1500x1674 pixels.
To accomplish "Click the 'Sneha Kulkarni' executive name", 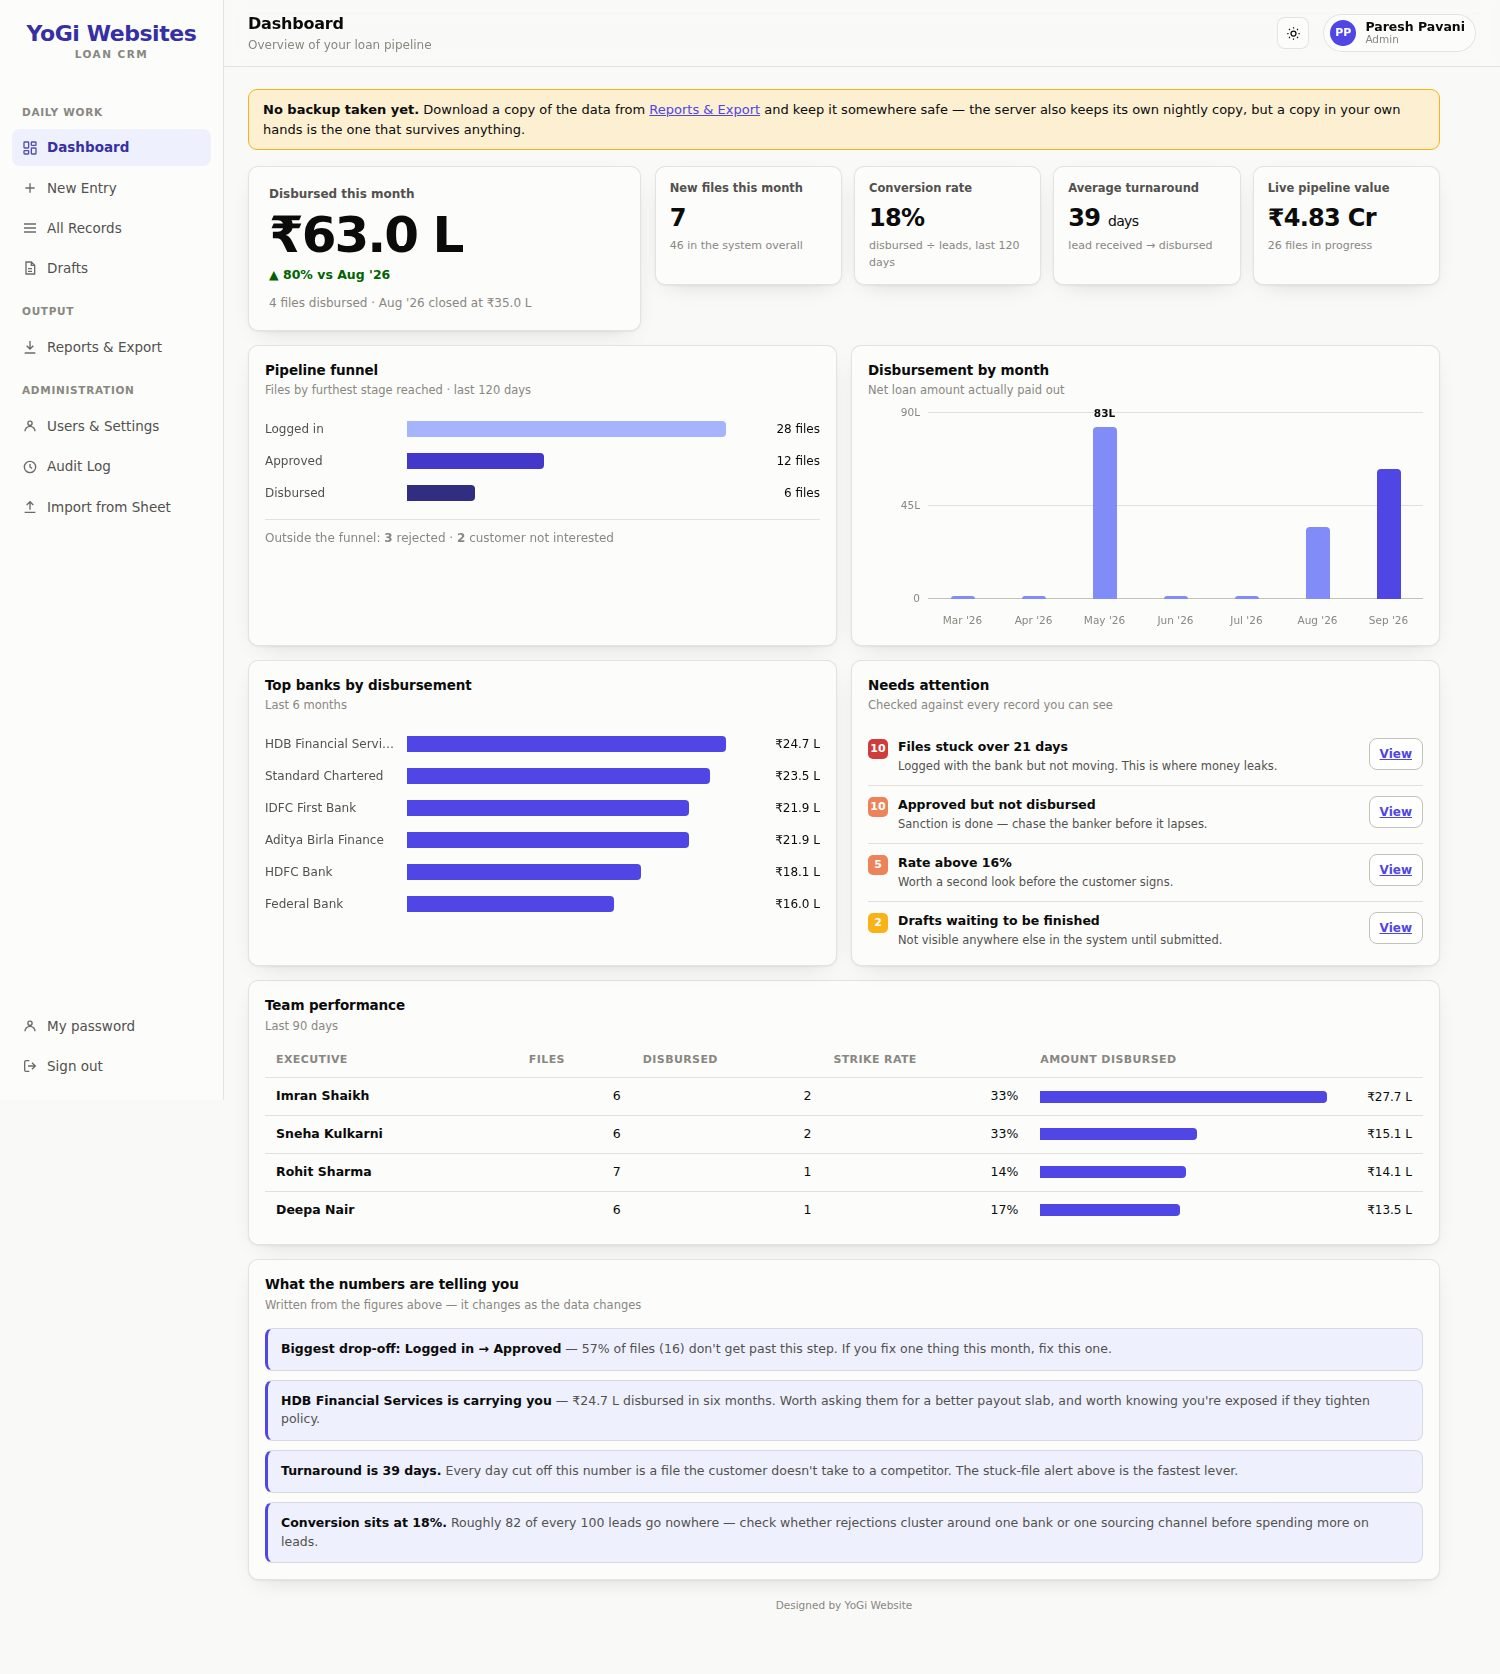I will point(329,1134).
